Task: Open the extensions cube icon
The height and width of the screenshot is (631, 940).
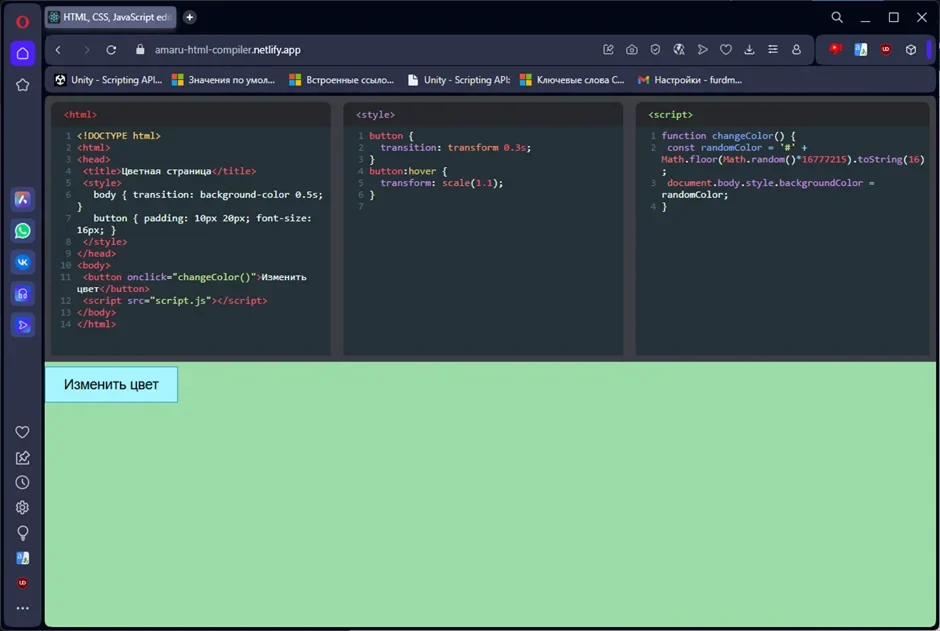Action: click(x=911, y=50)
